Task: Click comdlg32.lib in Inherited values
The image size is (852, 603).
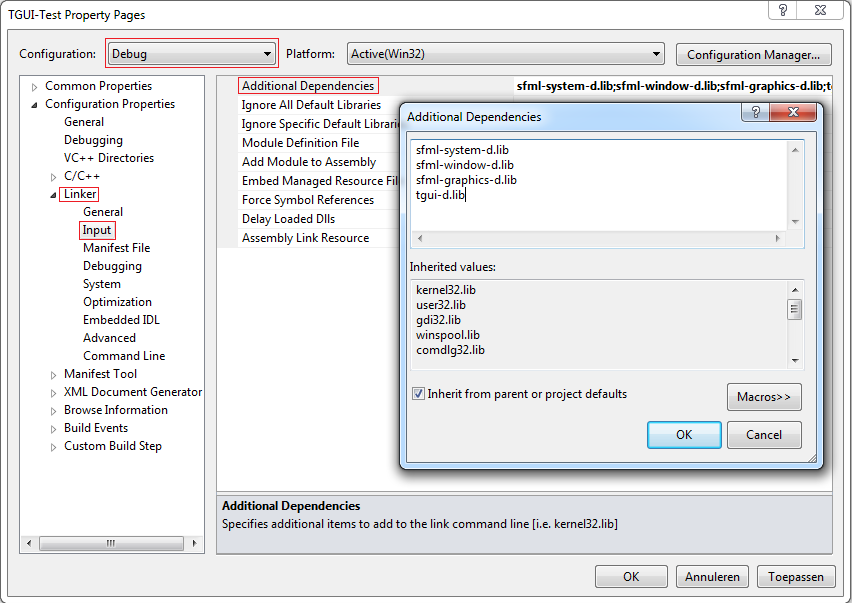Action: pyautogui.click(x=450, y=350)
